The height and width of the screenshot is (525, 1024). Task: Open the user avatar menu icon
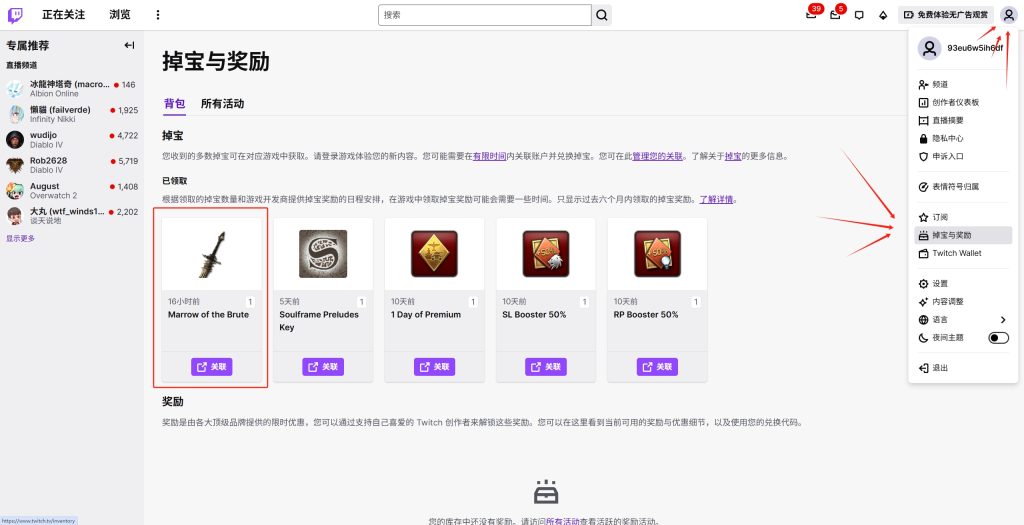tap(1009, 14)
